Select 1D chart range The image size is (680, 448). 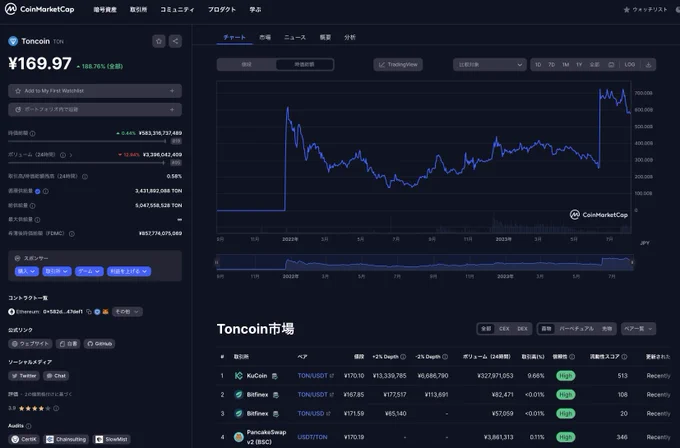coord(538,65)
